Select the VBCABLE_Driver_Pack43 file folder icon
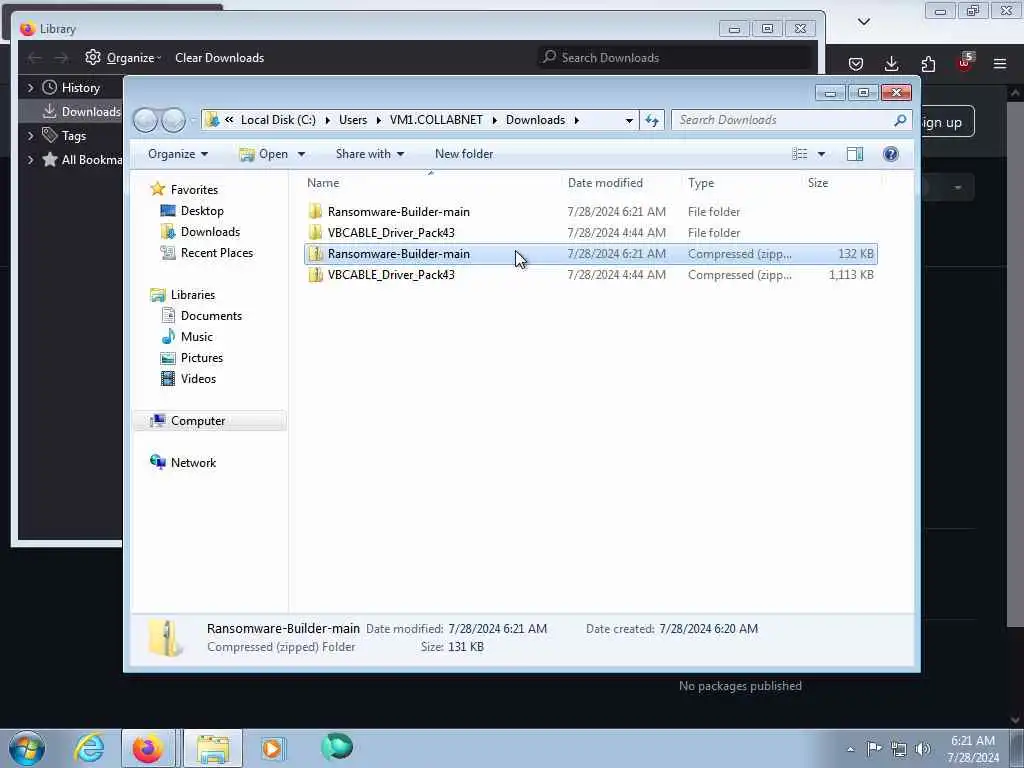 click(315, 232)
